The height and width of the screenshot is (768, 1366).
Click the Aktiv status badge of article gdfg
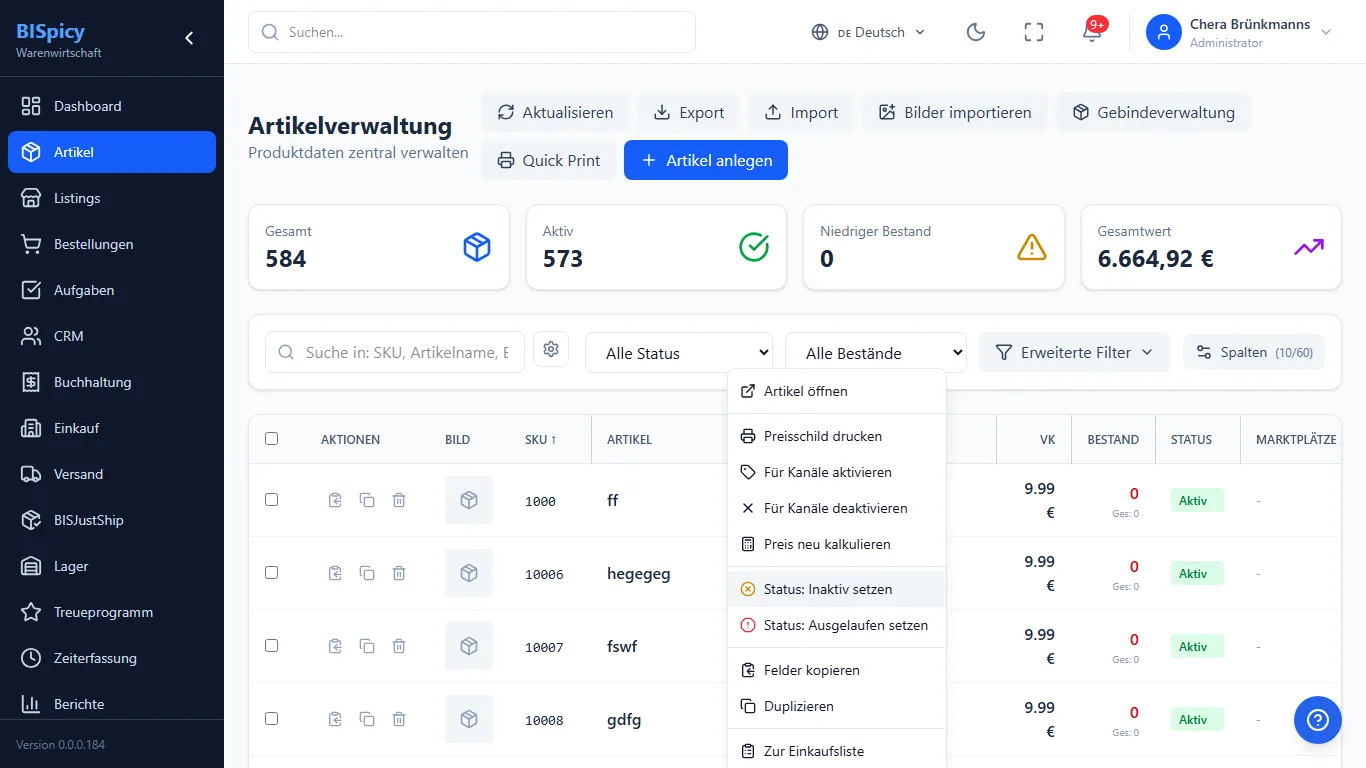coord(1197,719)
